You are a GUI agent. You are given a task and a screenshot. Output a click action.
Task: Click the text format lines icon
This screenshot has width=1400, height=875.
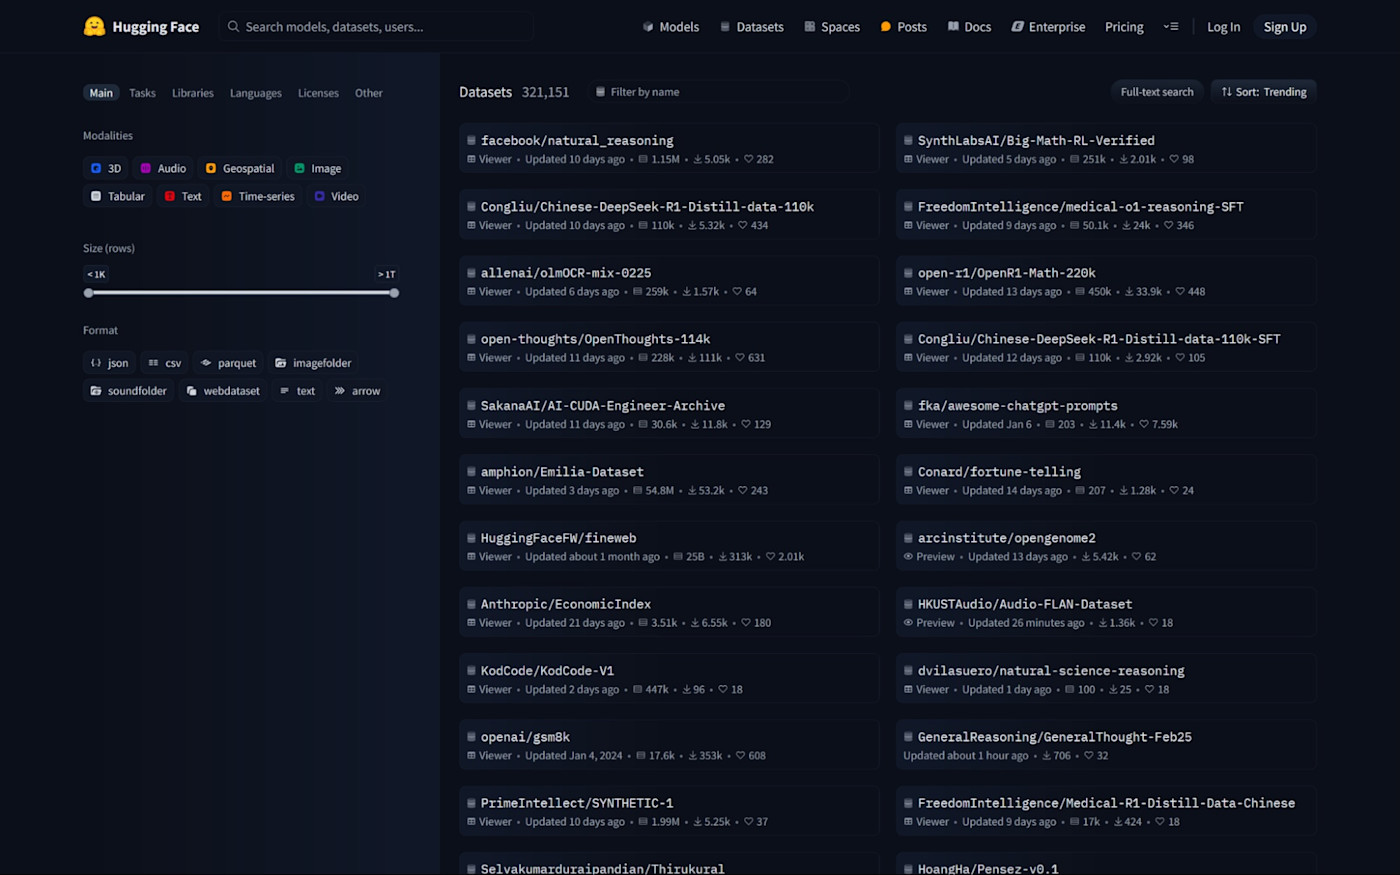coord(285,391)
